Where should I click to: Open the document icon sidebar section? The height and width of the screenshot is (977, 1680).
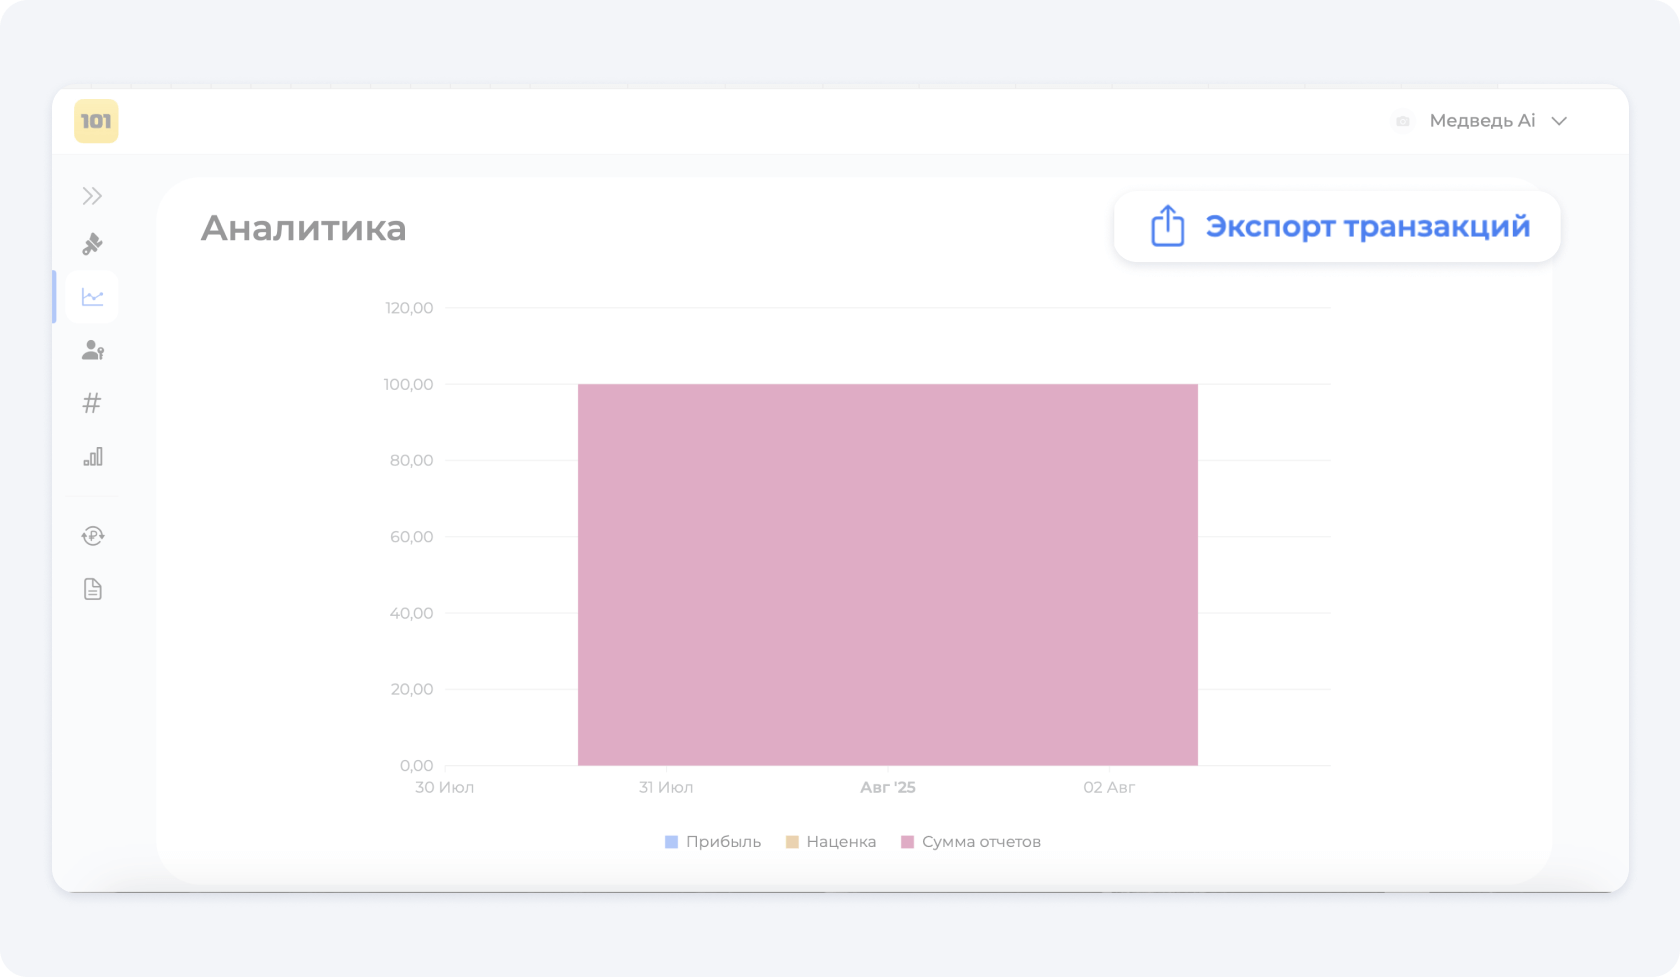[x=92, y=589]
